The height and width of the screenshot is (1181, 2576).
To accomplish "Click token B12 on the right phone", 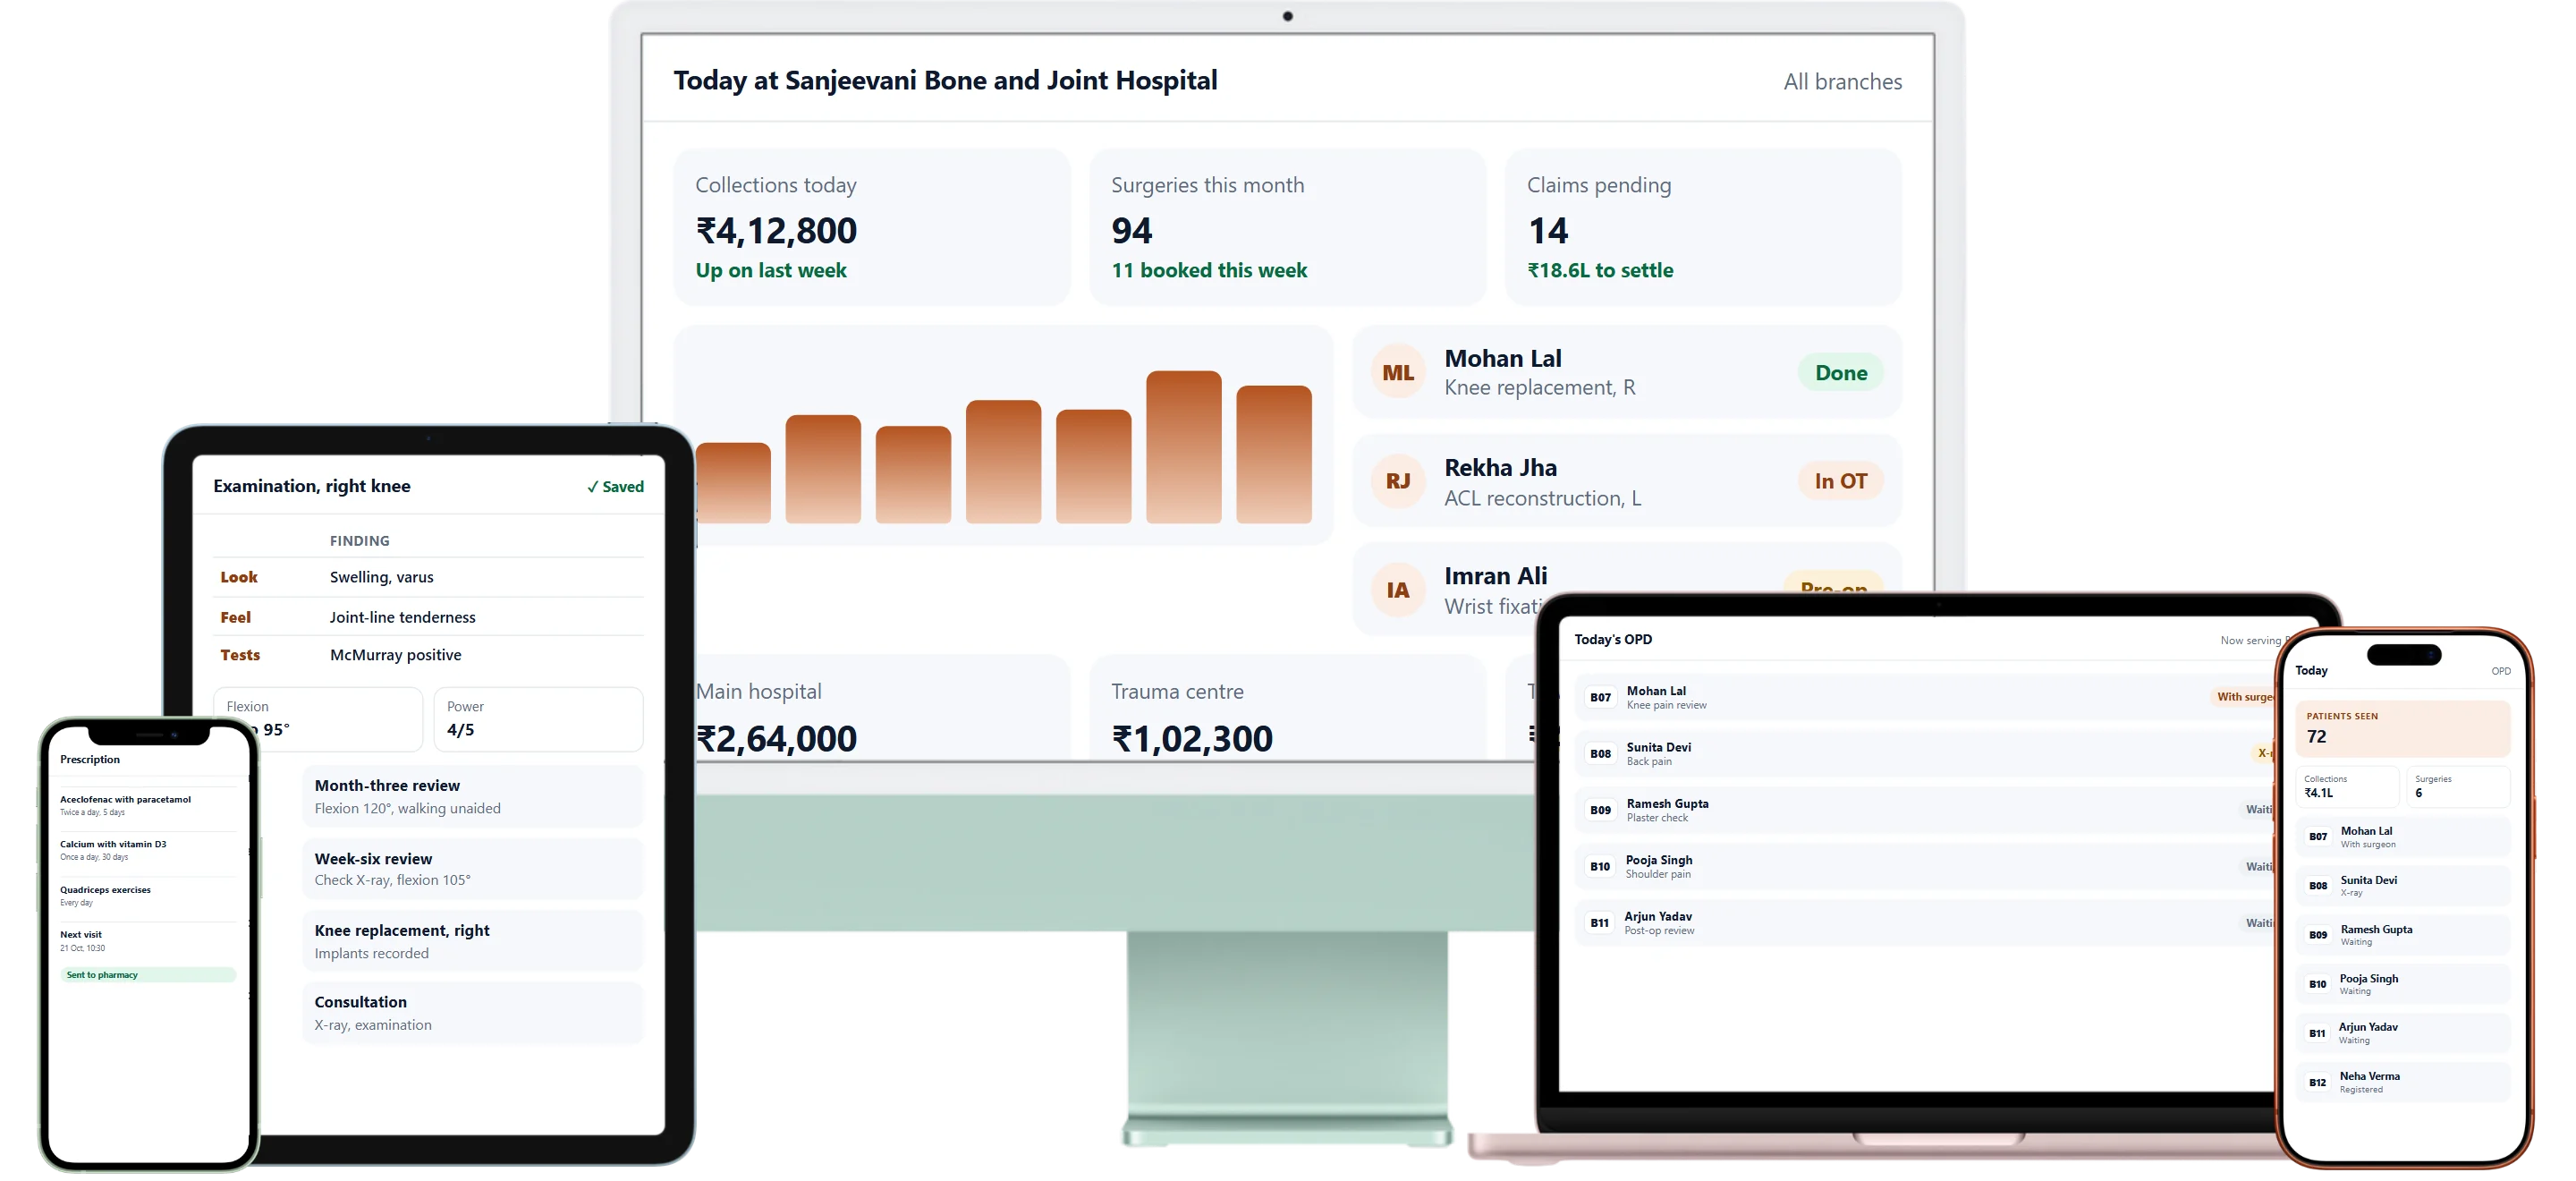I will tap(2317, 1083).
